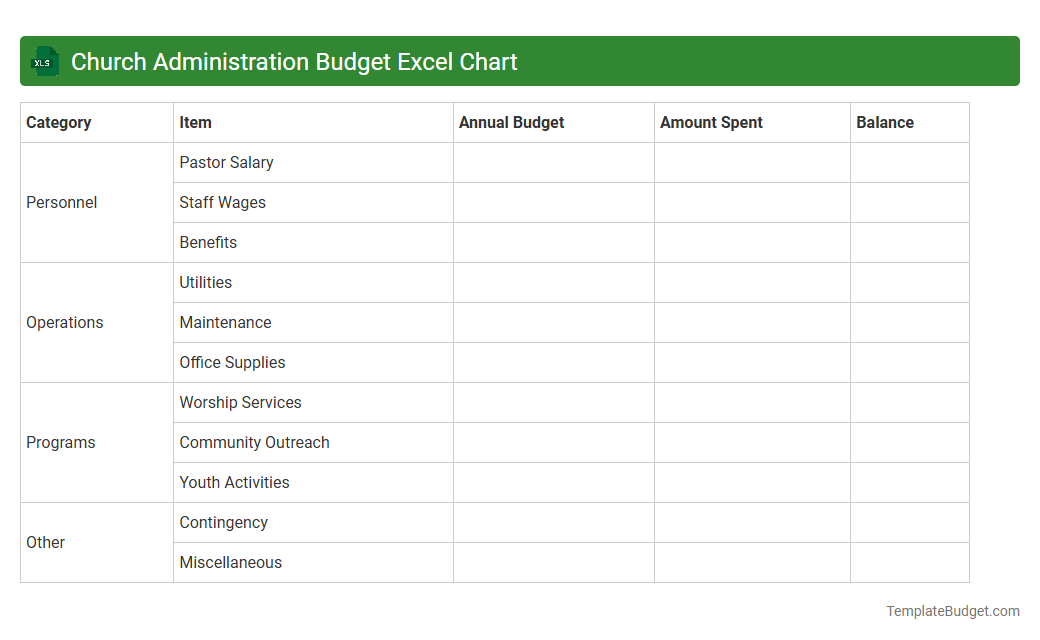Select the Operations category label
The width and height of the screenshot is (1040, 640).
[65, 322]
